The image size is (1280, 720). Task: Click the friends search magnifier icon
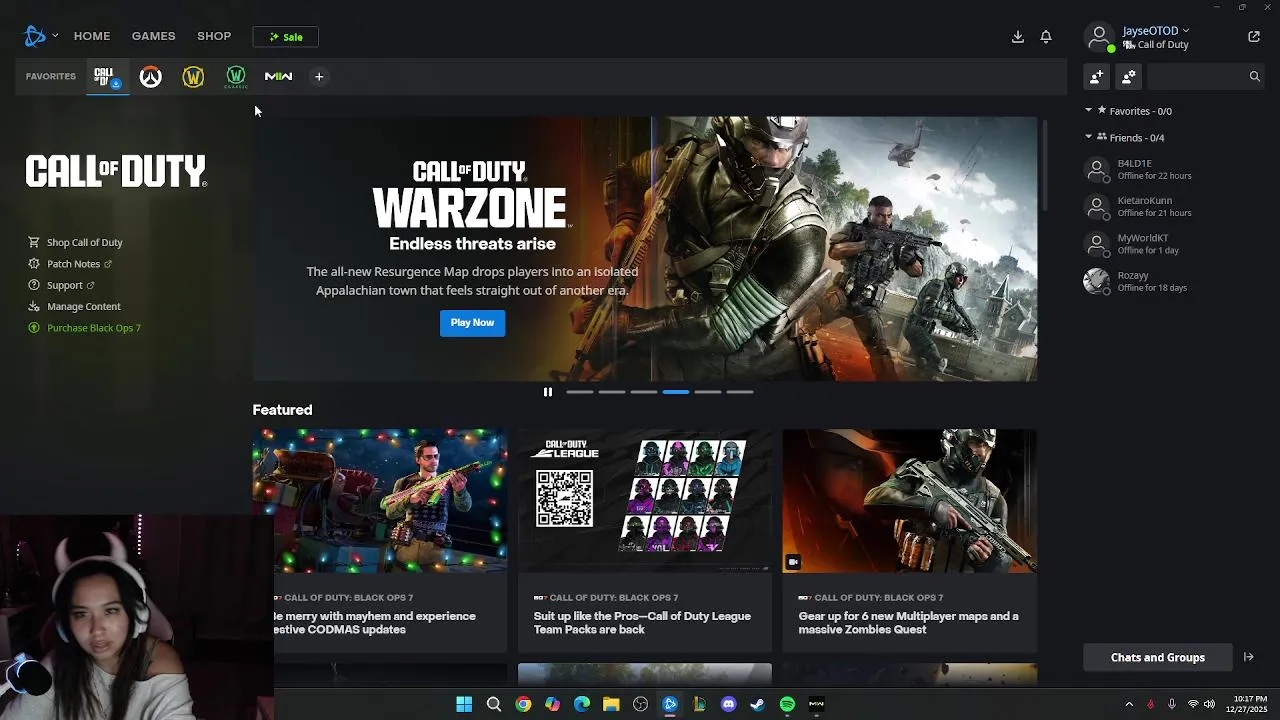[x=1254, y=76]
